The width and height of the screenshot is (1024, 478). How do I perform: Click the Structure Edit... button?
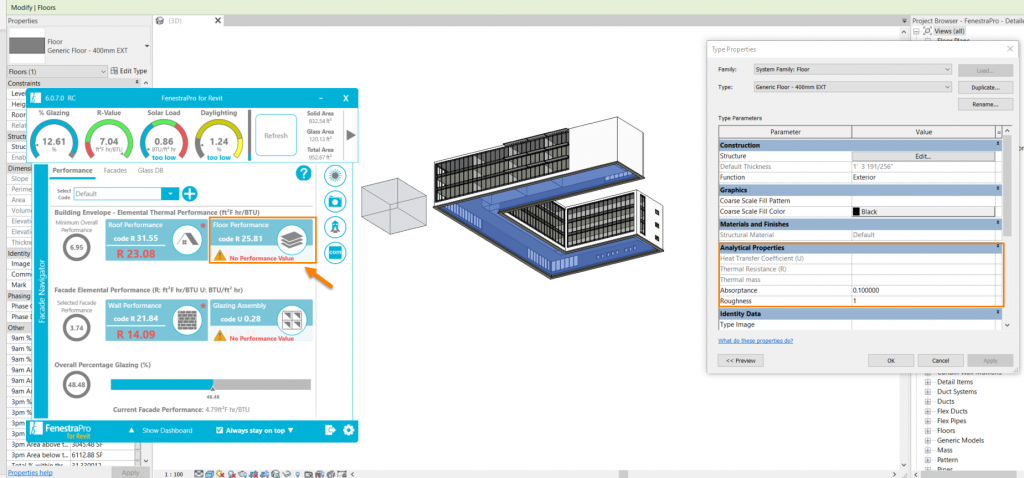pos(923,156)
